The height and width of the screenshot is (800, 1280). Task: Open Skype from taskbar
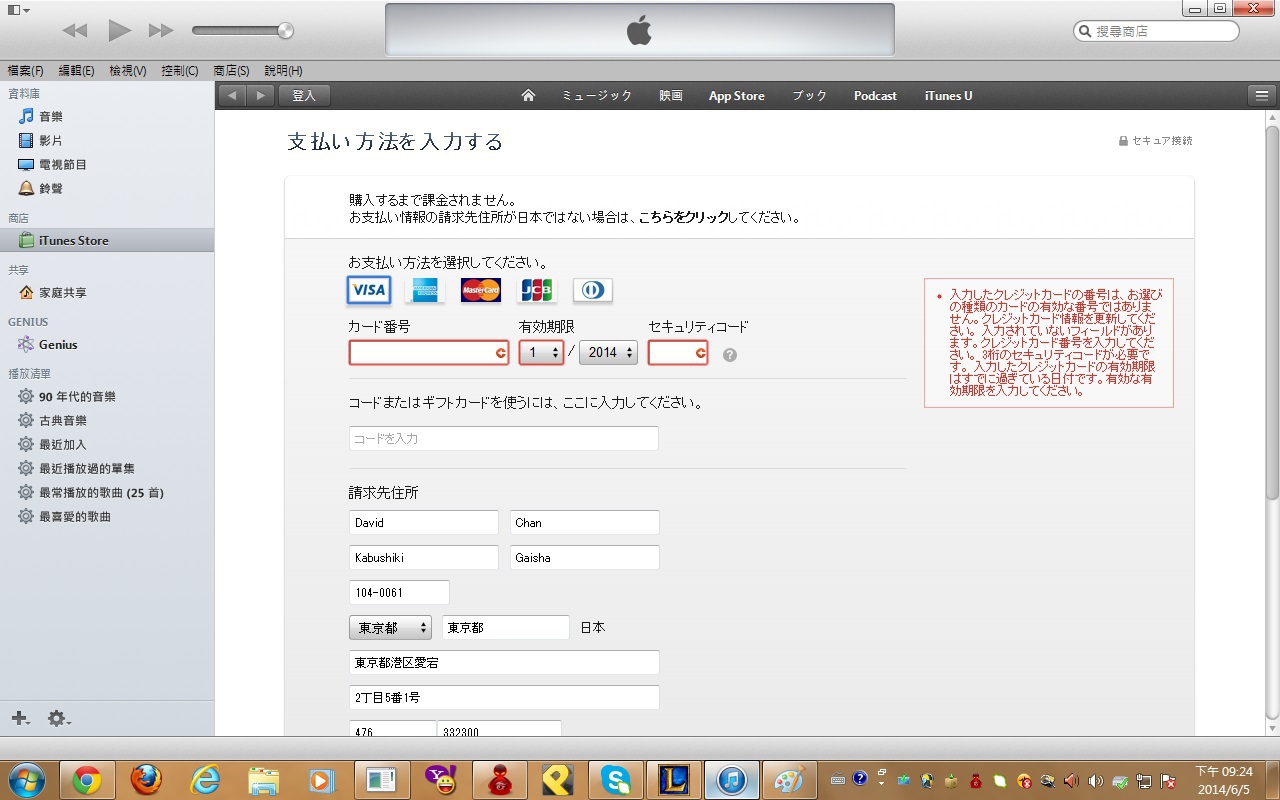[615, 780]
